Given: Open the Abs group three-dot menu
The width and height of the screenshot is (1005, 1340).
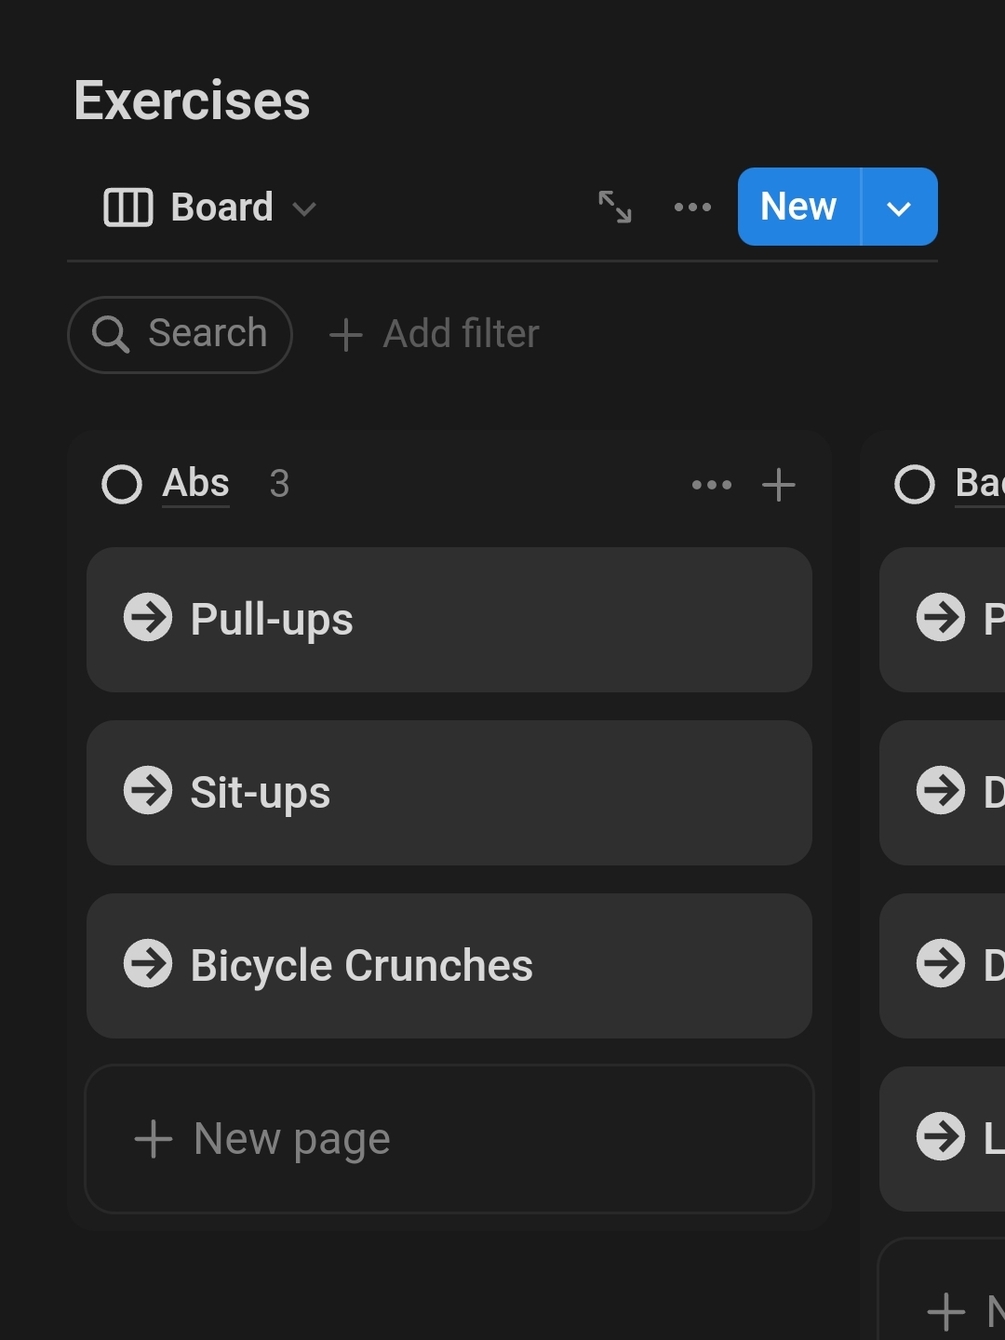Looking at the screenshot, I should click(x=711, y=485).
